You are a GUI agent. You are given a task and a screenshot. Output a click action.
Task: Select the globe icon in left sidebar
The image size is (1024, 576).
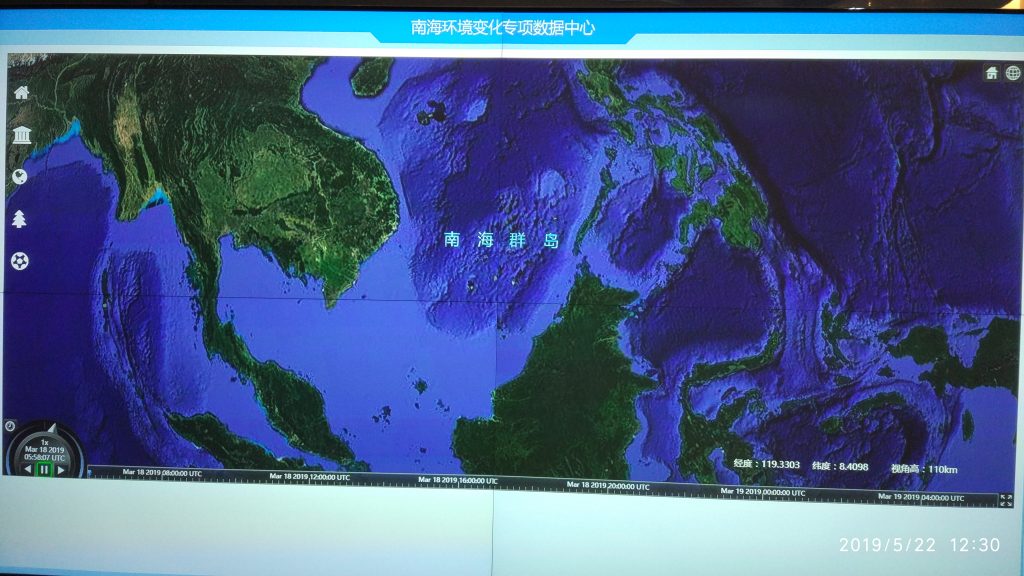coord(20,176)
